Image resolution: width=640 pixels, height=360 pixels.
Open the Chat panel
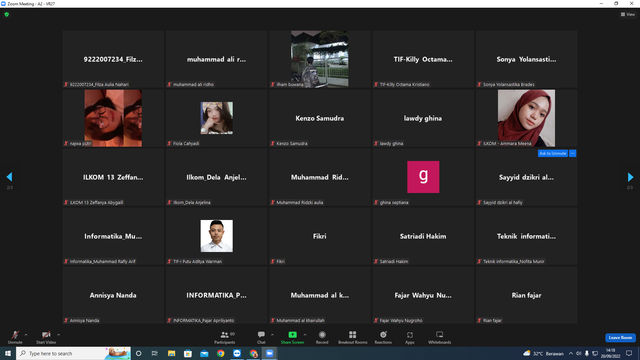coord(261,337)
